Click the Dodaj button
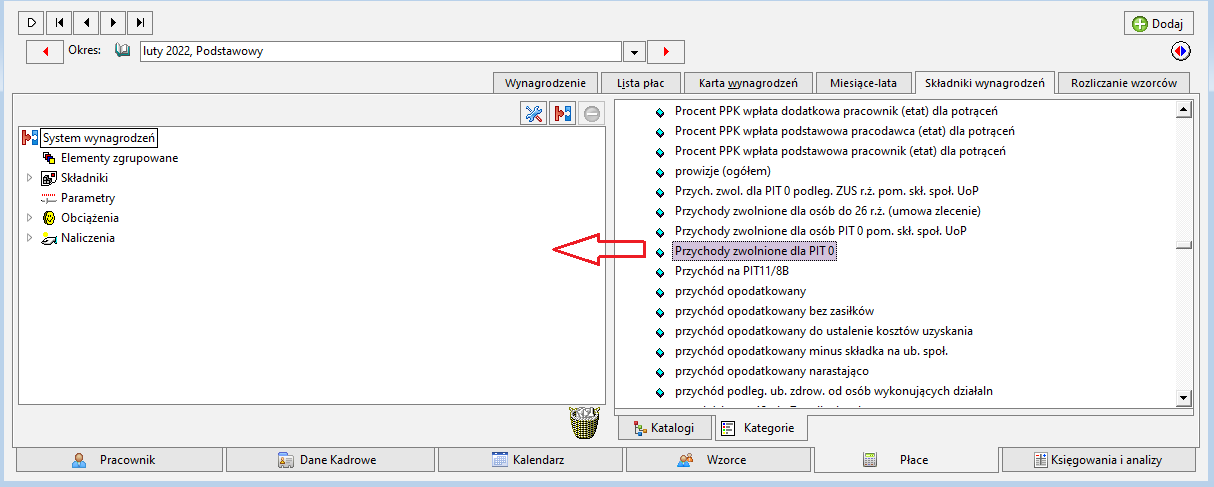Viewport: 1214px width, 487px height. pos(1159,24)
